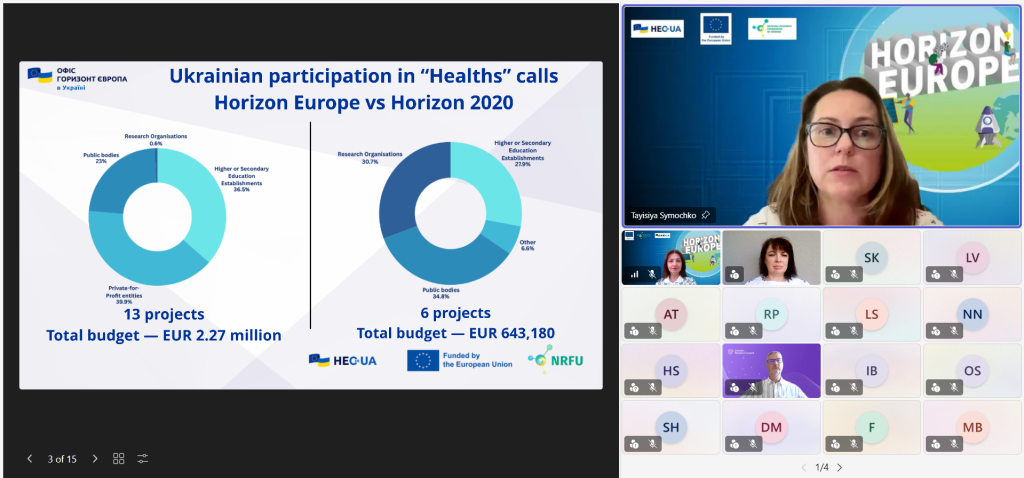Select the SH participant avatar

[x=671, y=427]
